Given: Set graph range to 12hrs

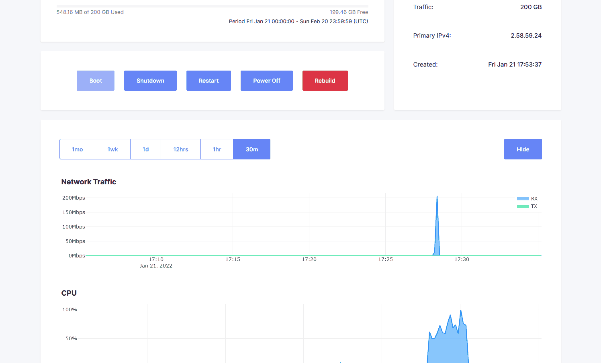Looking at the screenshot, I should 181,149.
